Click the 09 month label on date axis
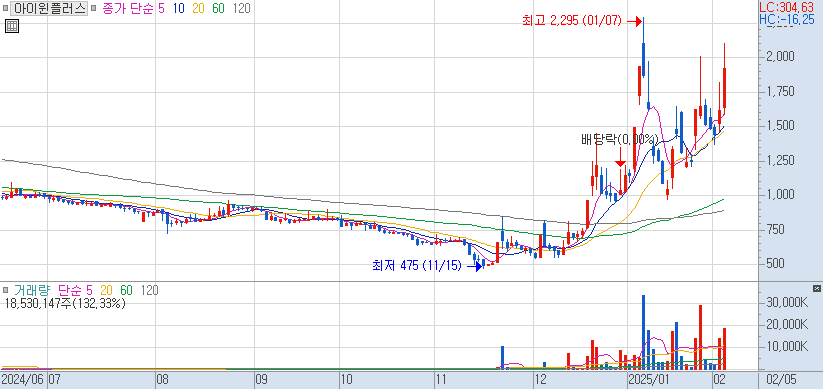Image resolution: width=823 pixels, height=389 pixels. click(x=261, y=380)
